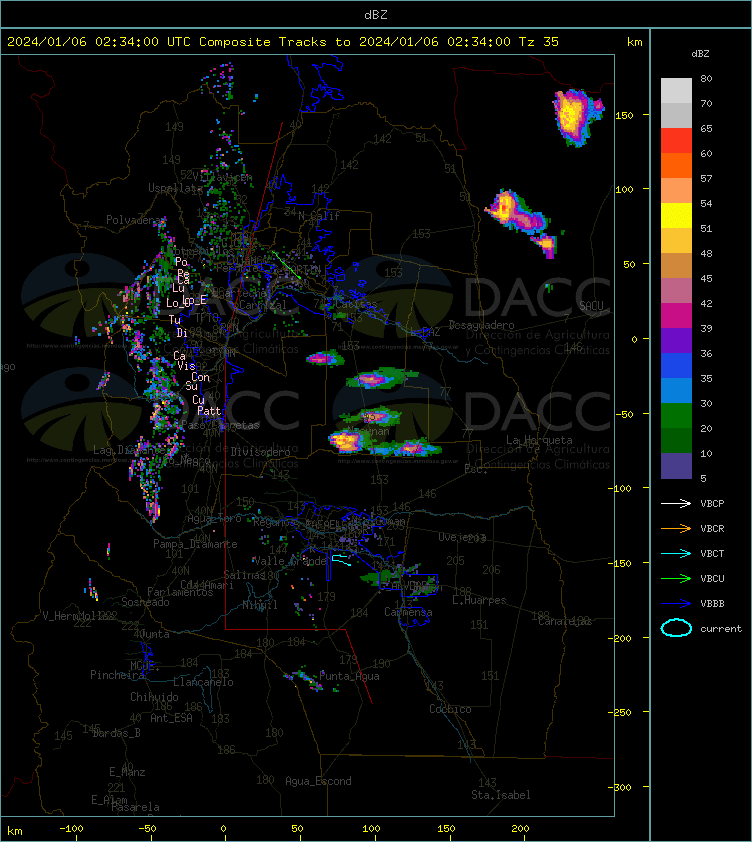Click the 'current' legend label
Image resolution: width=752 pixels, height=842 pixels.
click(x=721, y=628)
